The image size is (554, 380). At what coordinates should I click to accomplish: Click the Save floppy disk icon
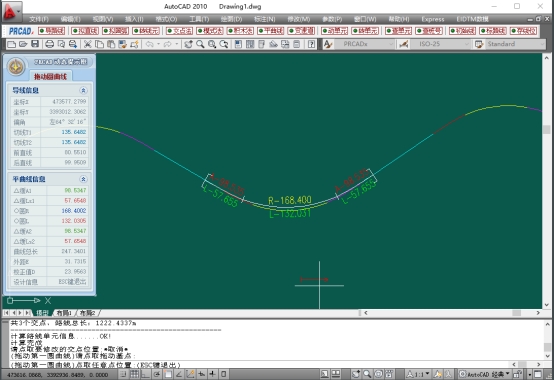click(x=35, y=44)
